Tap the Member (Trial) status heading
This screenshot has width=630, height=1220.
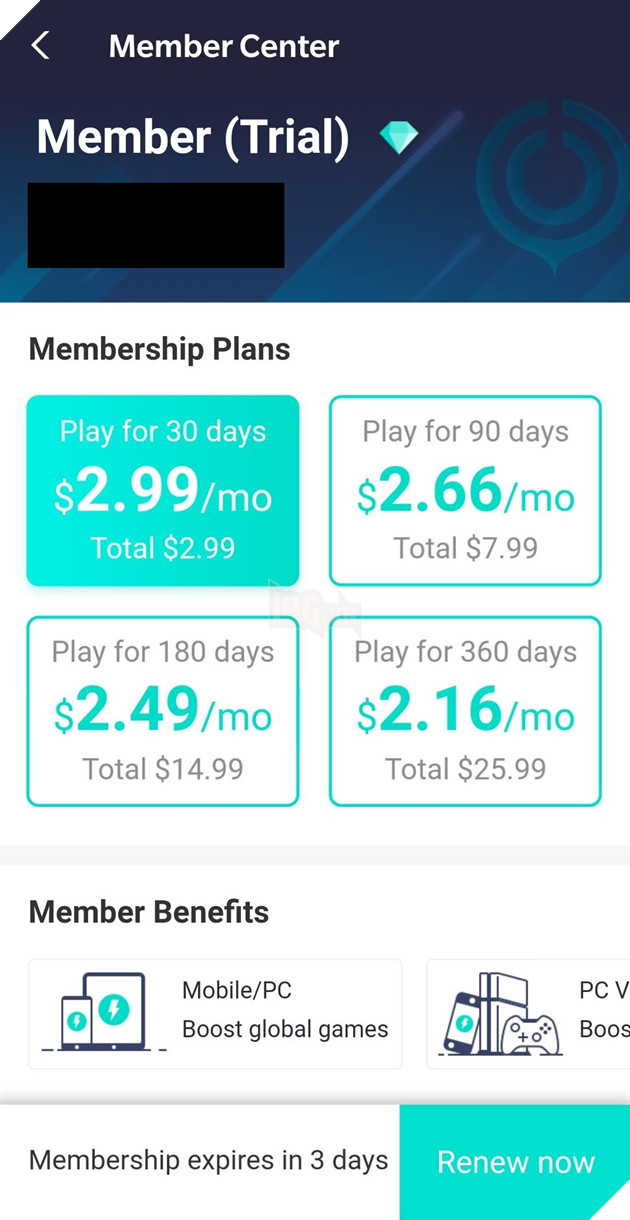tap(193, 137)
